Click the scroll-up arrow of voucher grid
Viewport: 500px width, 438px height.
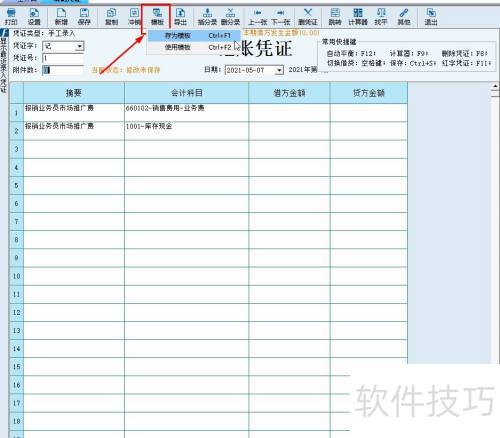pyautogui.click(x=495, y=86)
